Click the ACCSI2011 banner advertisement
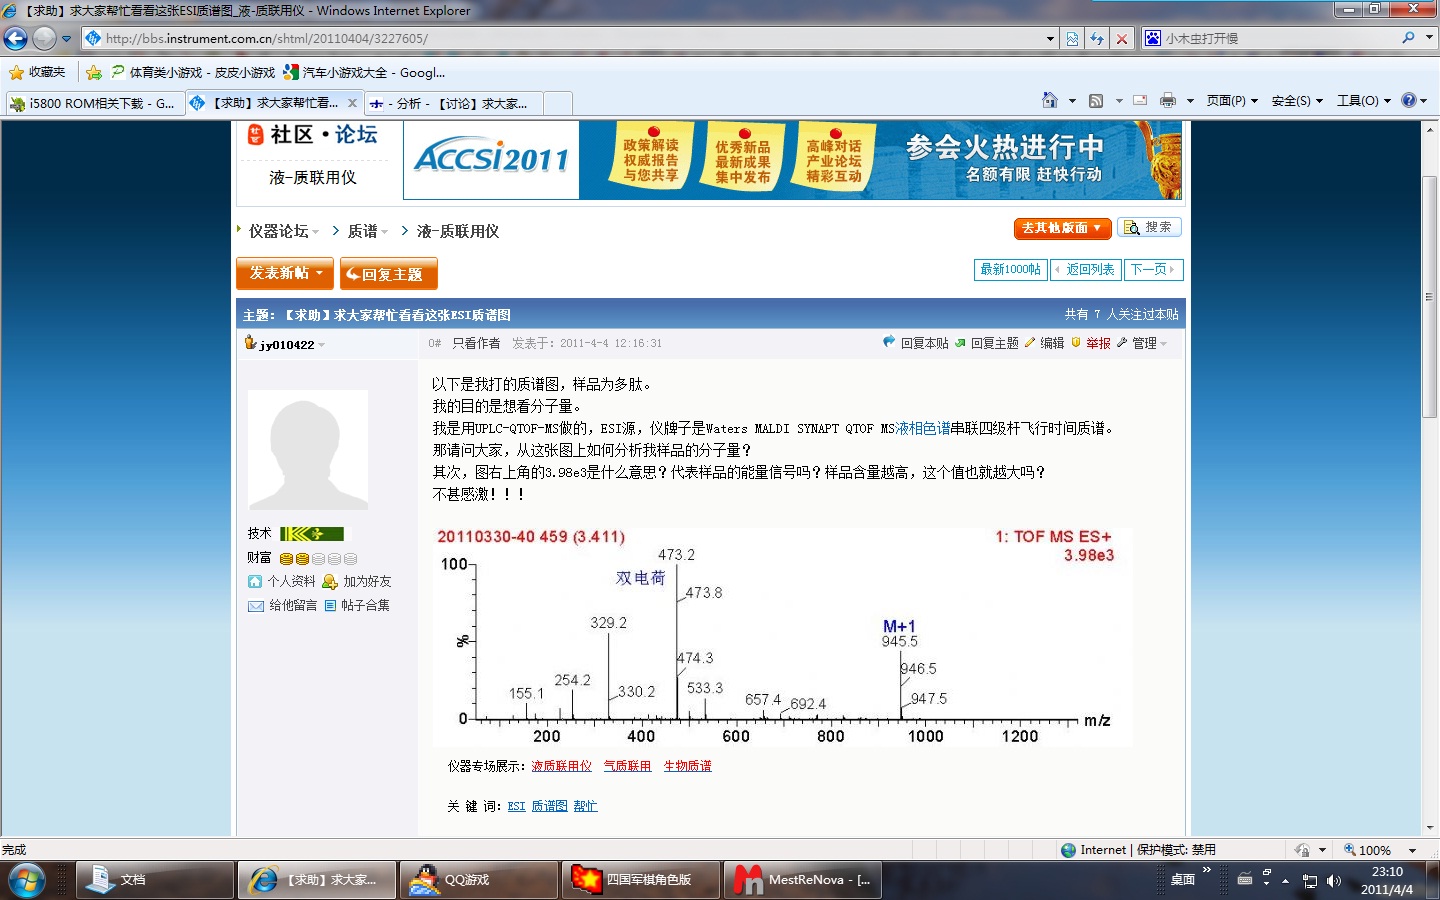This screenshot has height=900, width=1440. (x=793, y=160)
